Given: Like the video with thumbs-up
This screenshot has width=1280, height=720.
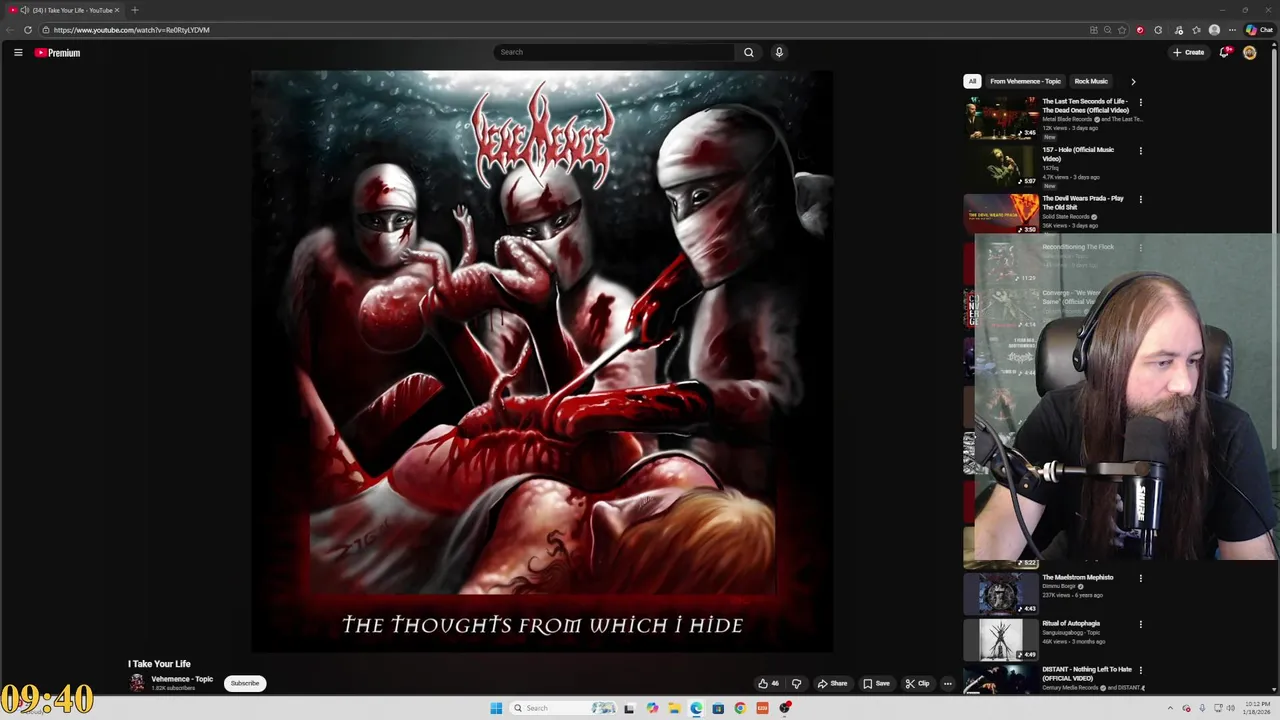Looking at the screenshot, I should pyautogui.click(x=768, y=684).
